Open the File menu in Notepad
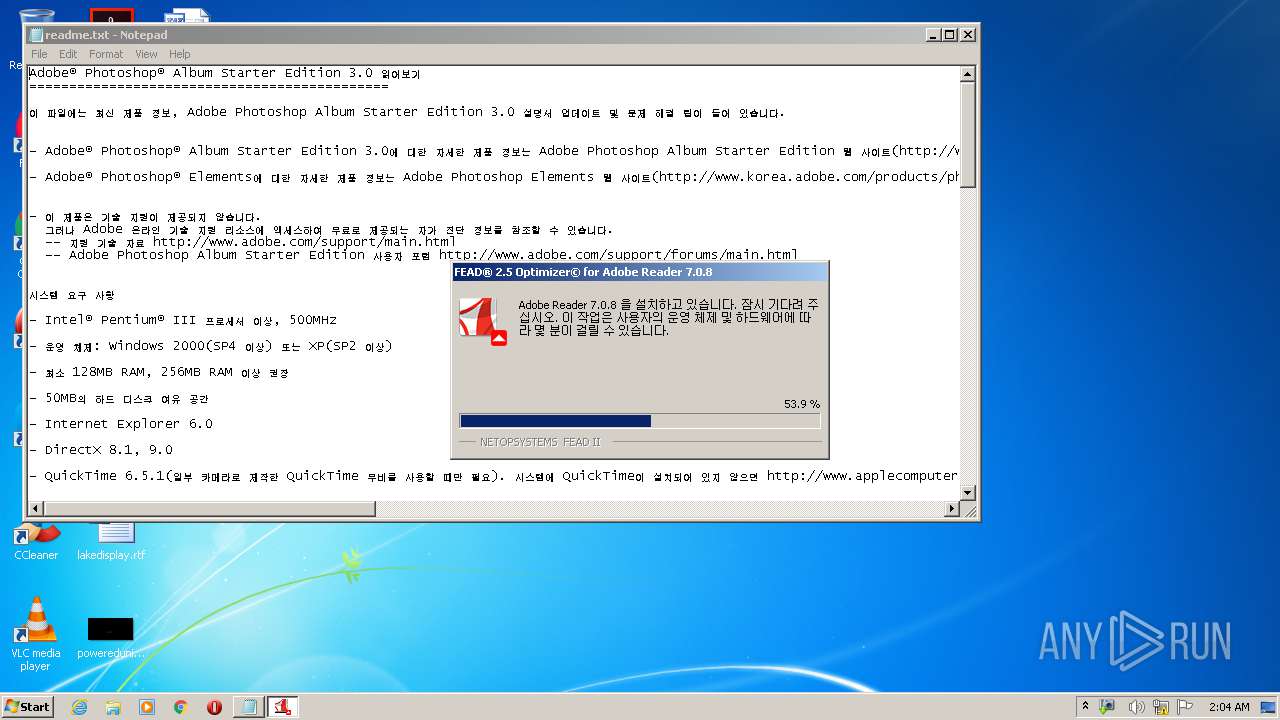Image resolution: width=1280 pixels, height=720 pixels. (39, 54)
